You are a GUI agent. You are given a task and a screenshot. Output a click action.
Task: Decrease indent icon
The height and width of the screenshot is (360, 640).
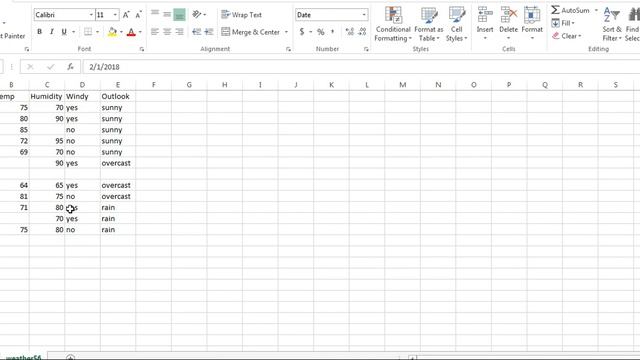pos(197,32)
